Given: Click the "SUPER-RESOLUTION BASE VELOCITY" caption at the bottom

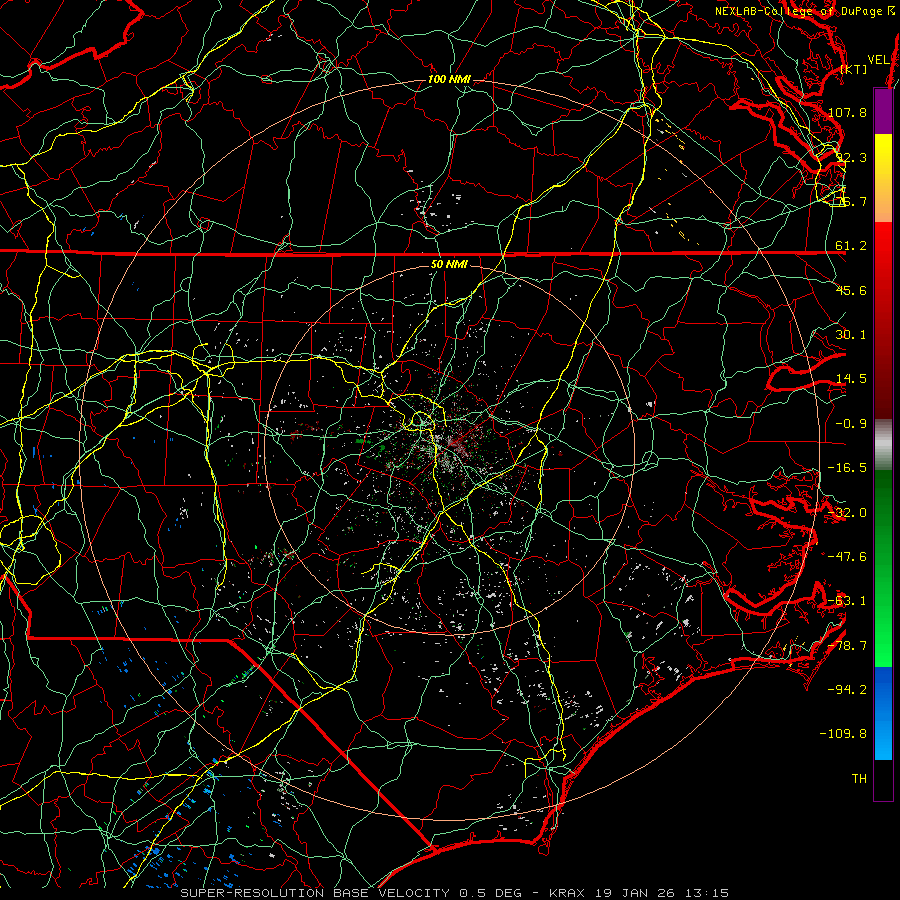Looking at the screenshot, I should coord(315,893).
